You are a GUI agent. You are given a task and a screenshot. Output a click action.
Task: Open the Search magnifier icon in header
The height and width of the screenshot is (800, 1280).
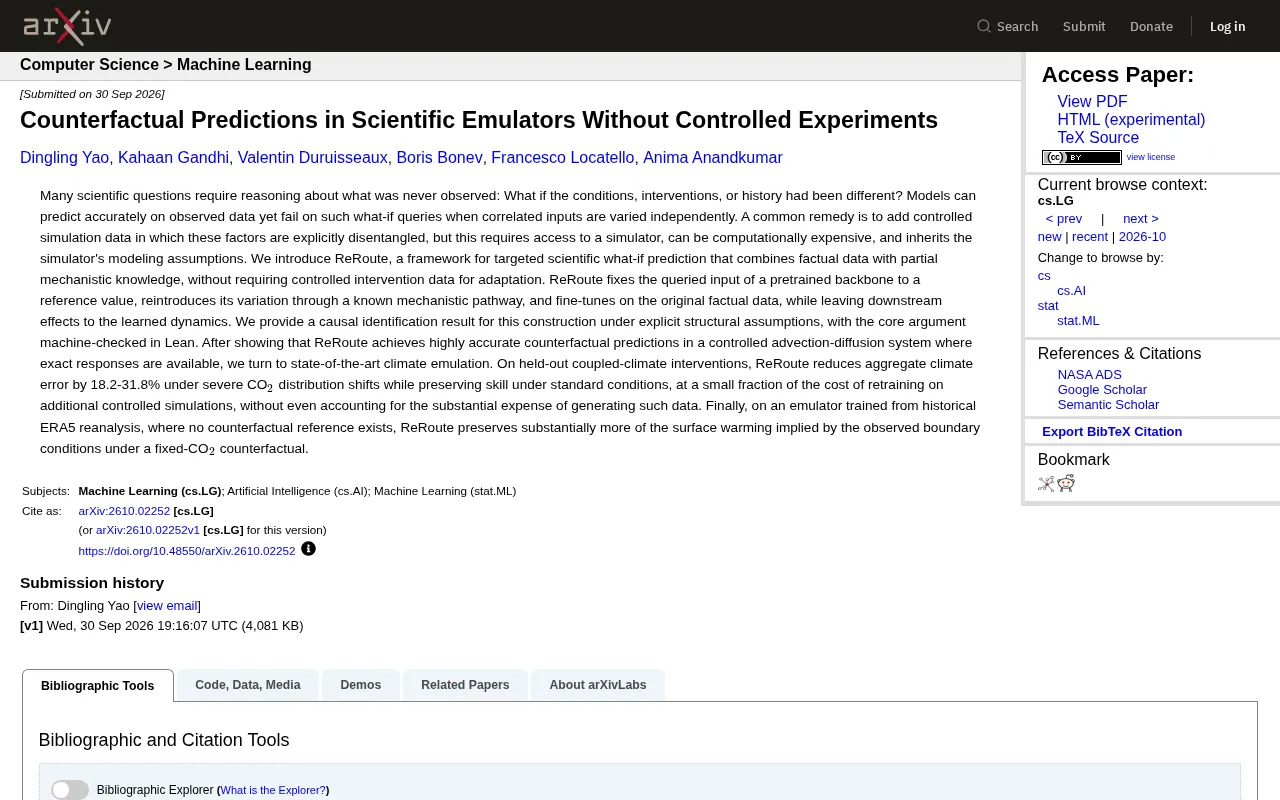(984, 26)
